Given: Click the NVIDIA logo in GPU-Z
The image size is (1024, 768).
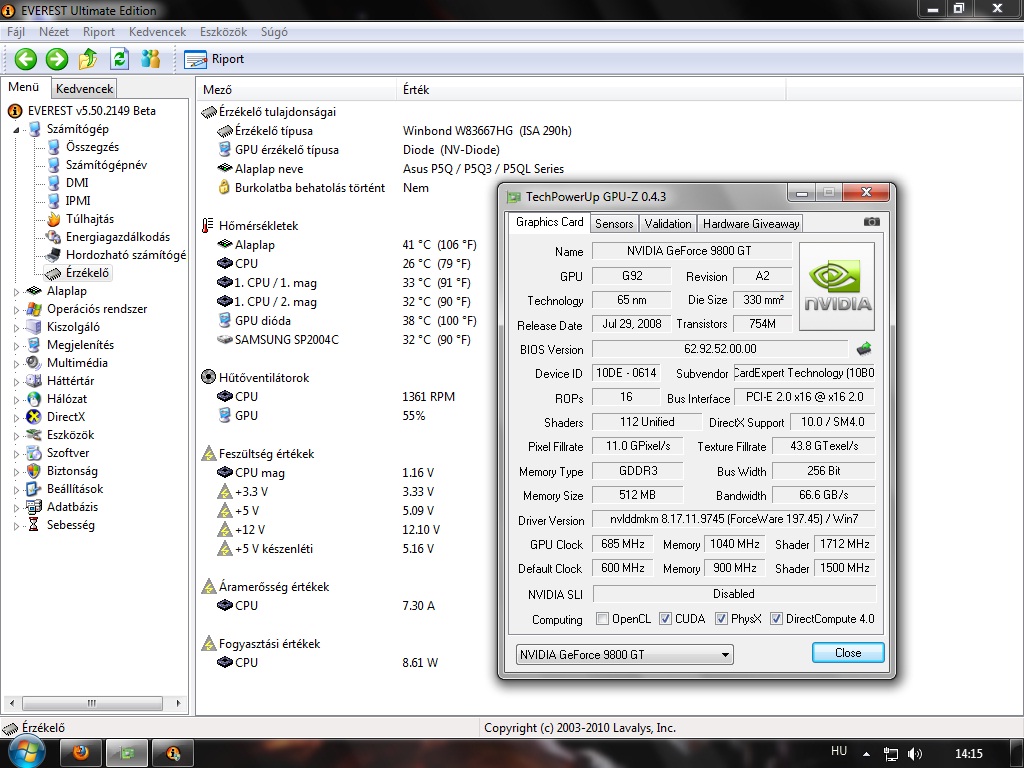Looking at the screenshot, I should 837,287.
